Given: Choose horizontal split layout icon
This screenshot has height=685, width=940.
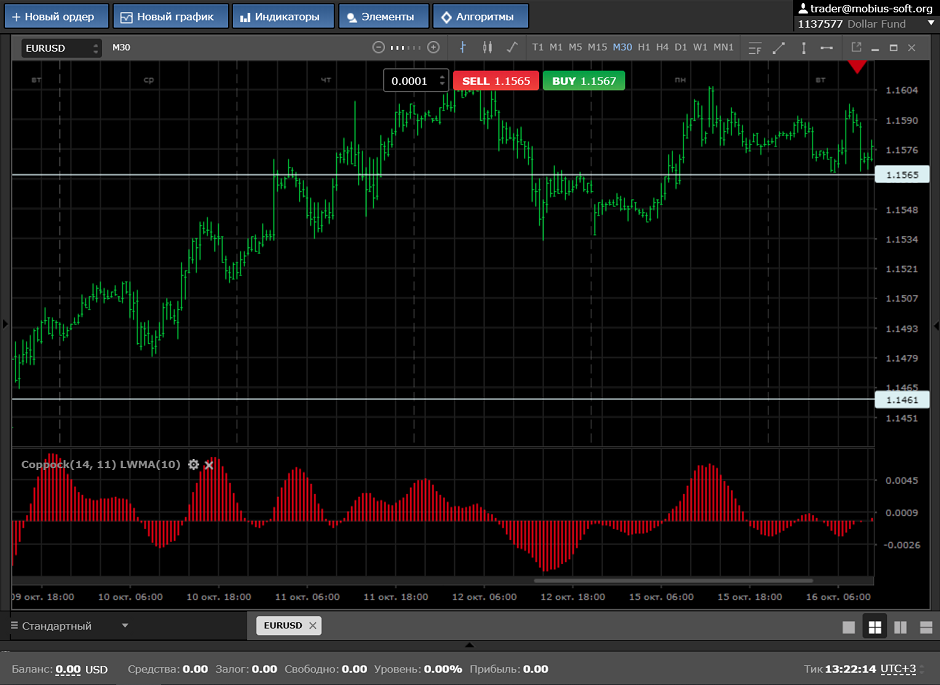Looking at the screenshot, I should 926,627.
